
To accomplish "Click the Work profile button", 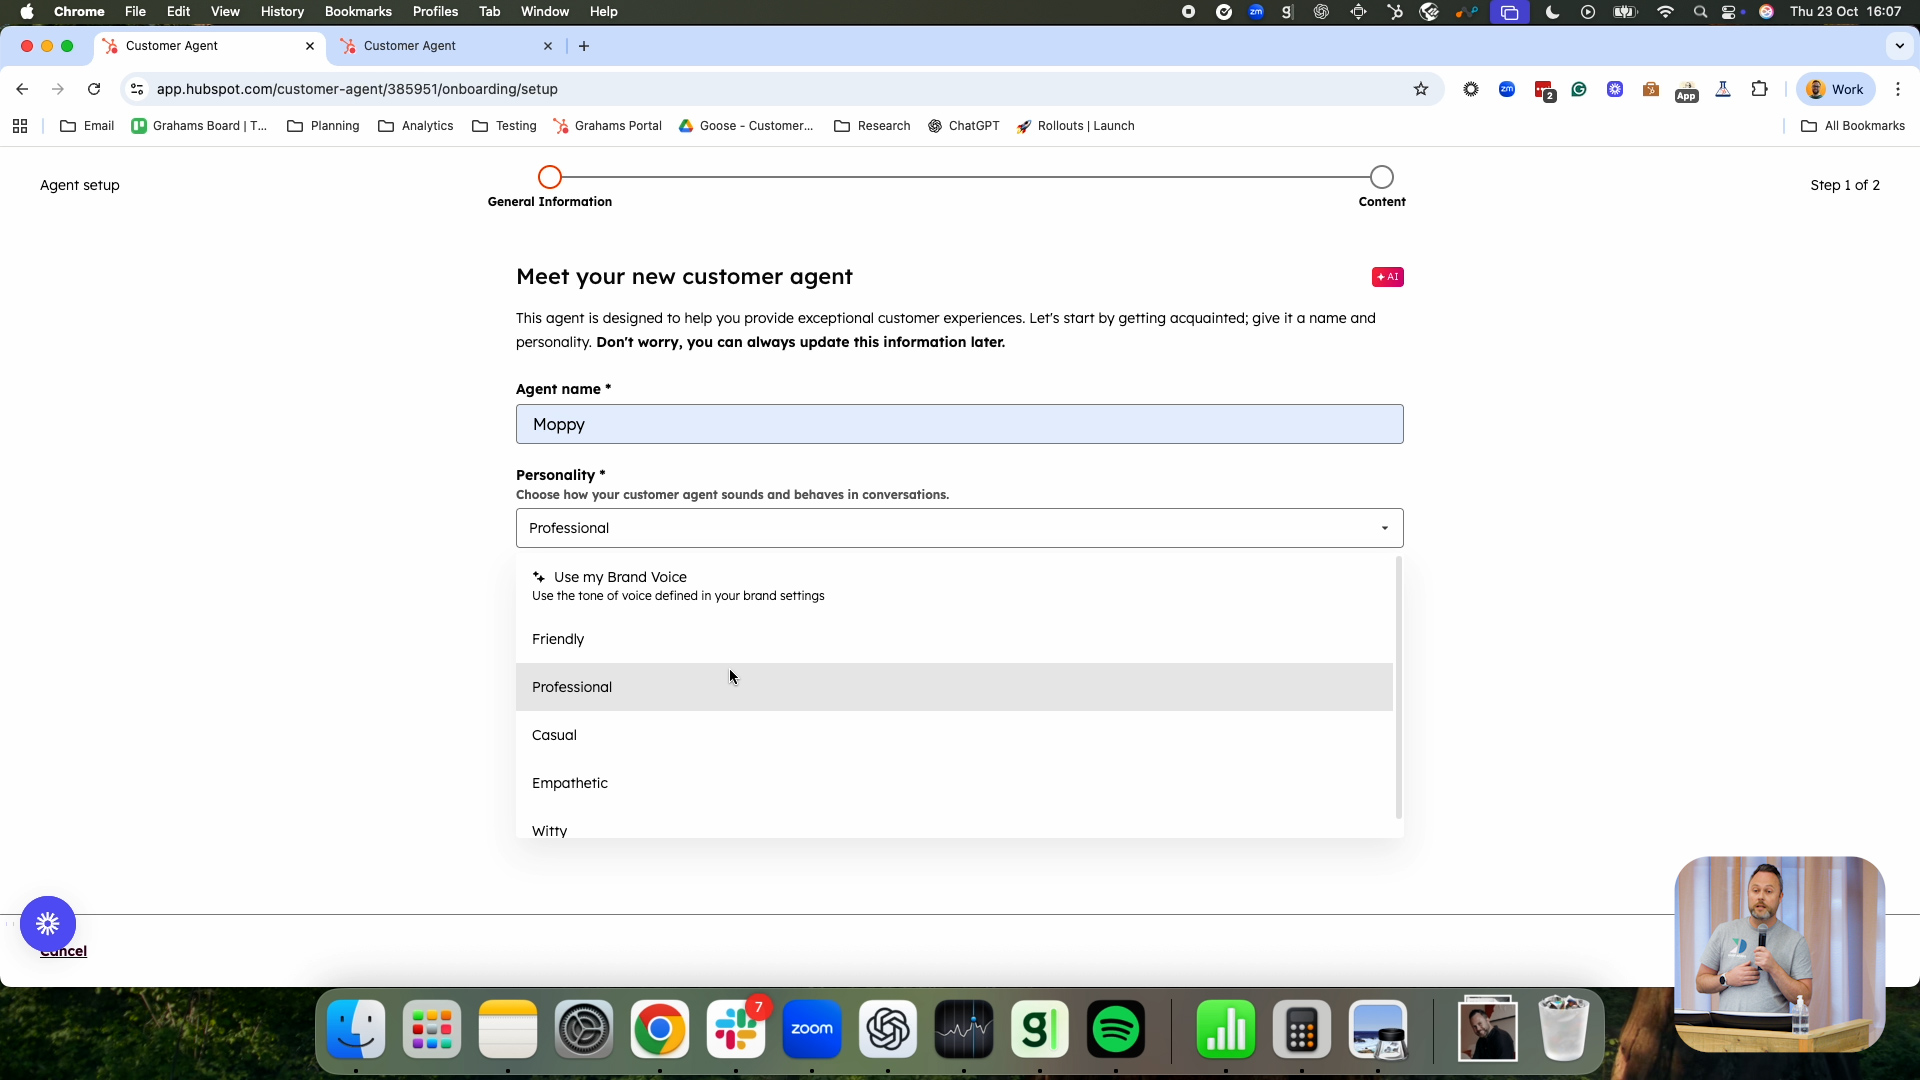I will 1836,89.
